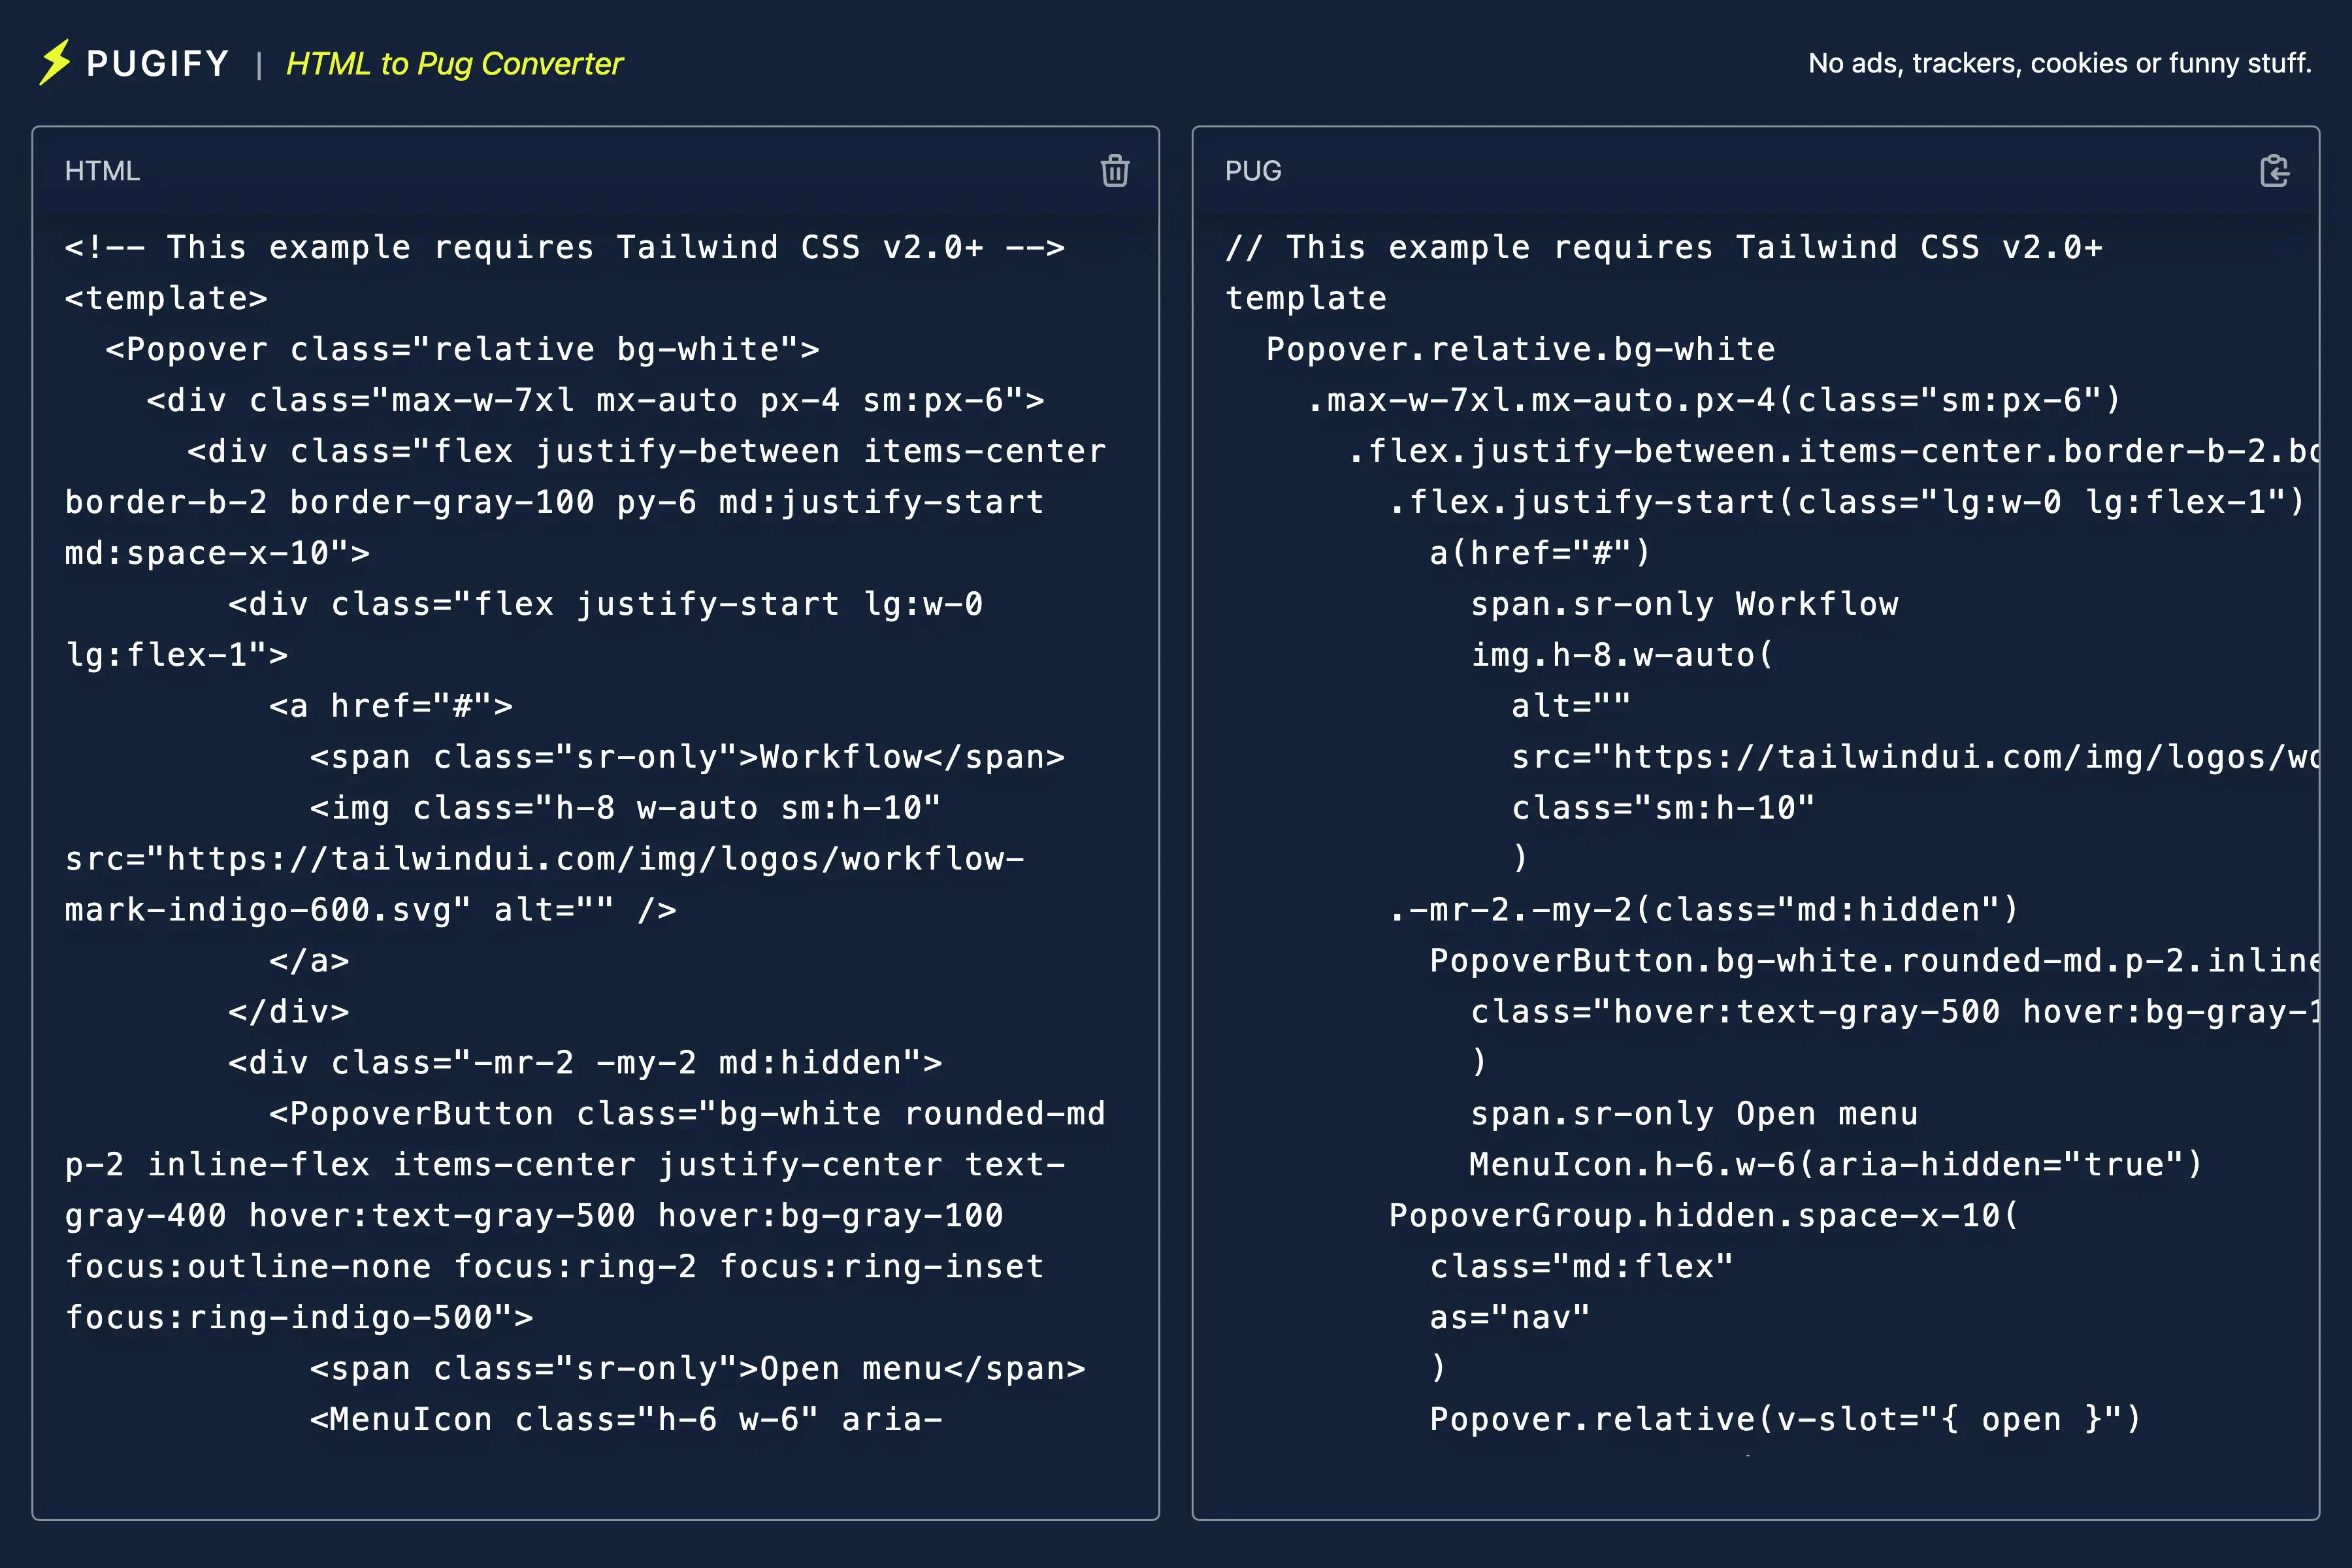Click the 'Open menu' span line in HTML
The image size is (2352, 1568).
(697, 1368)
